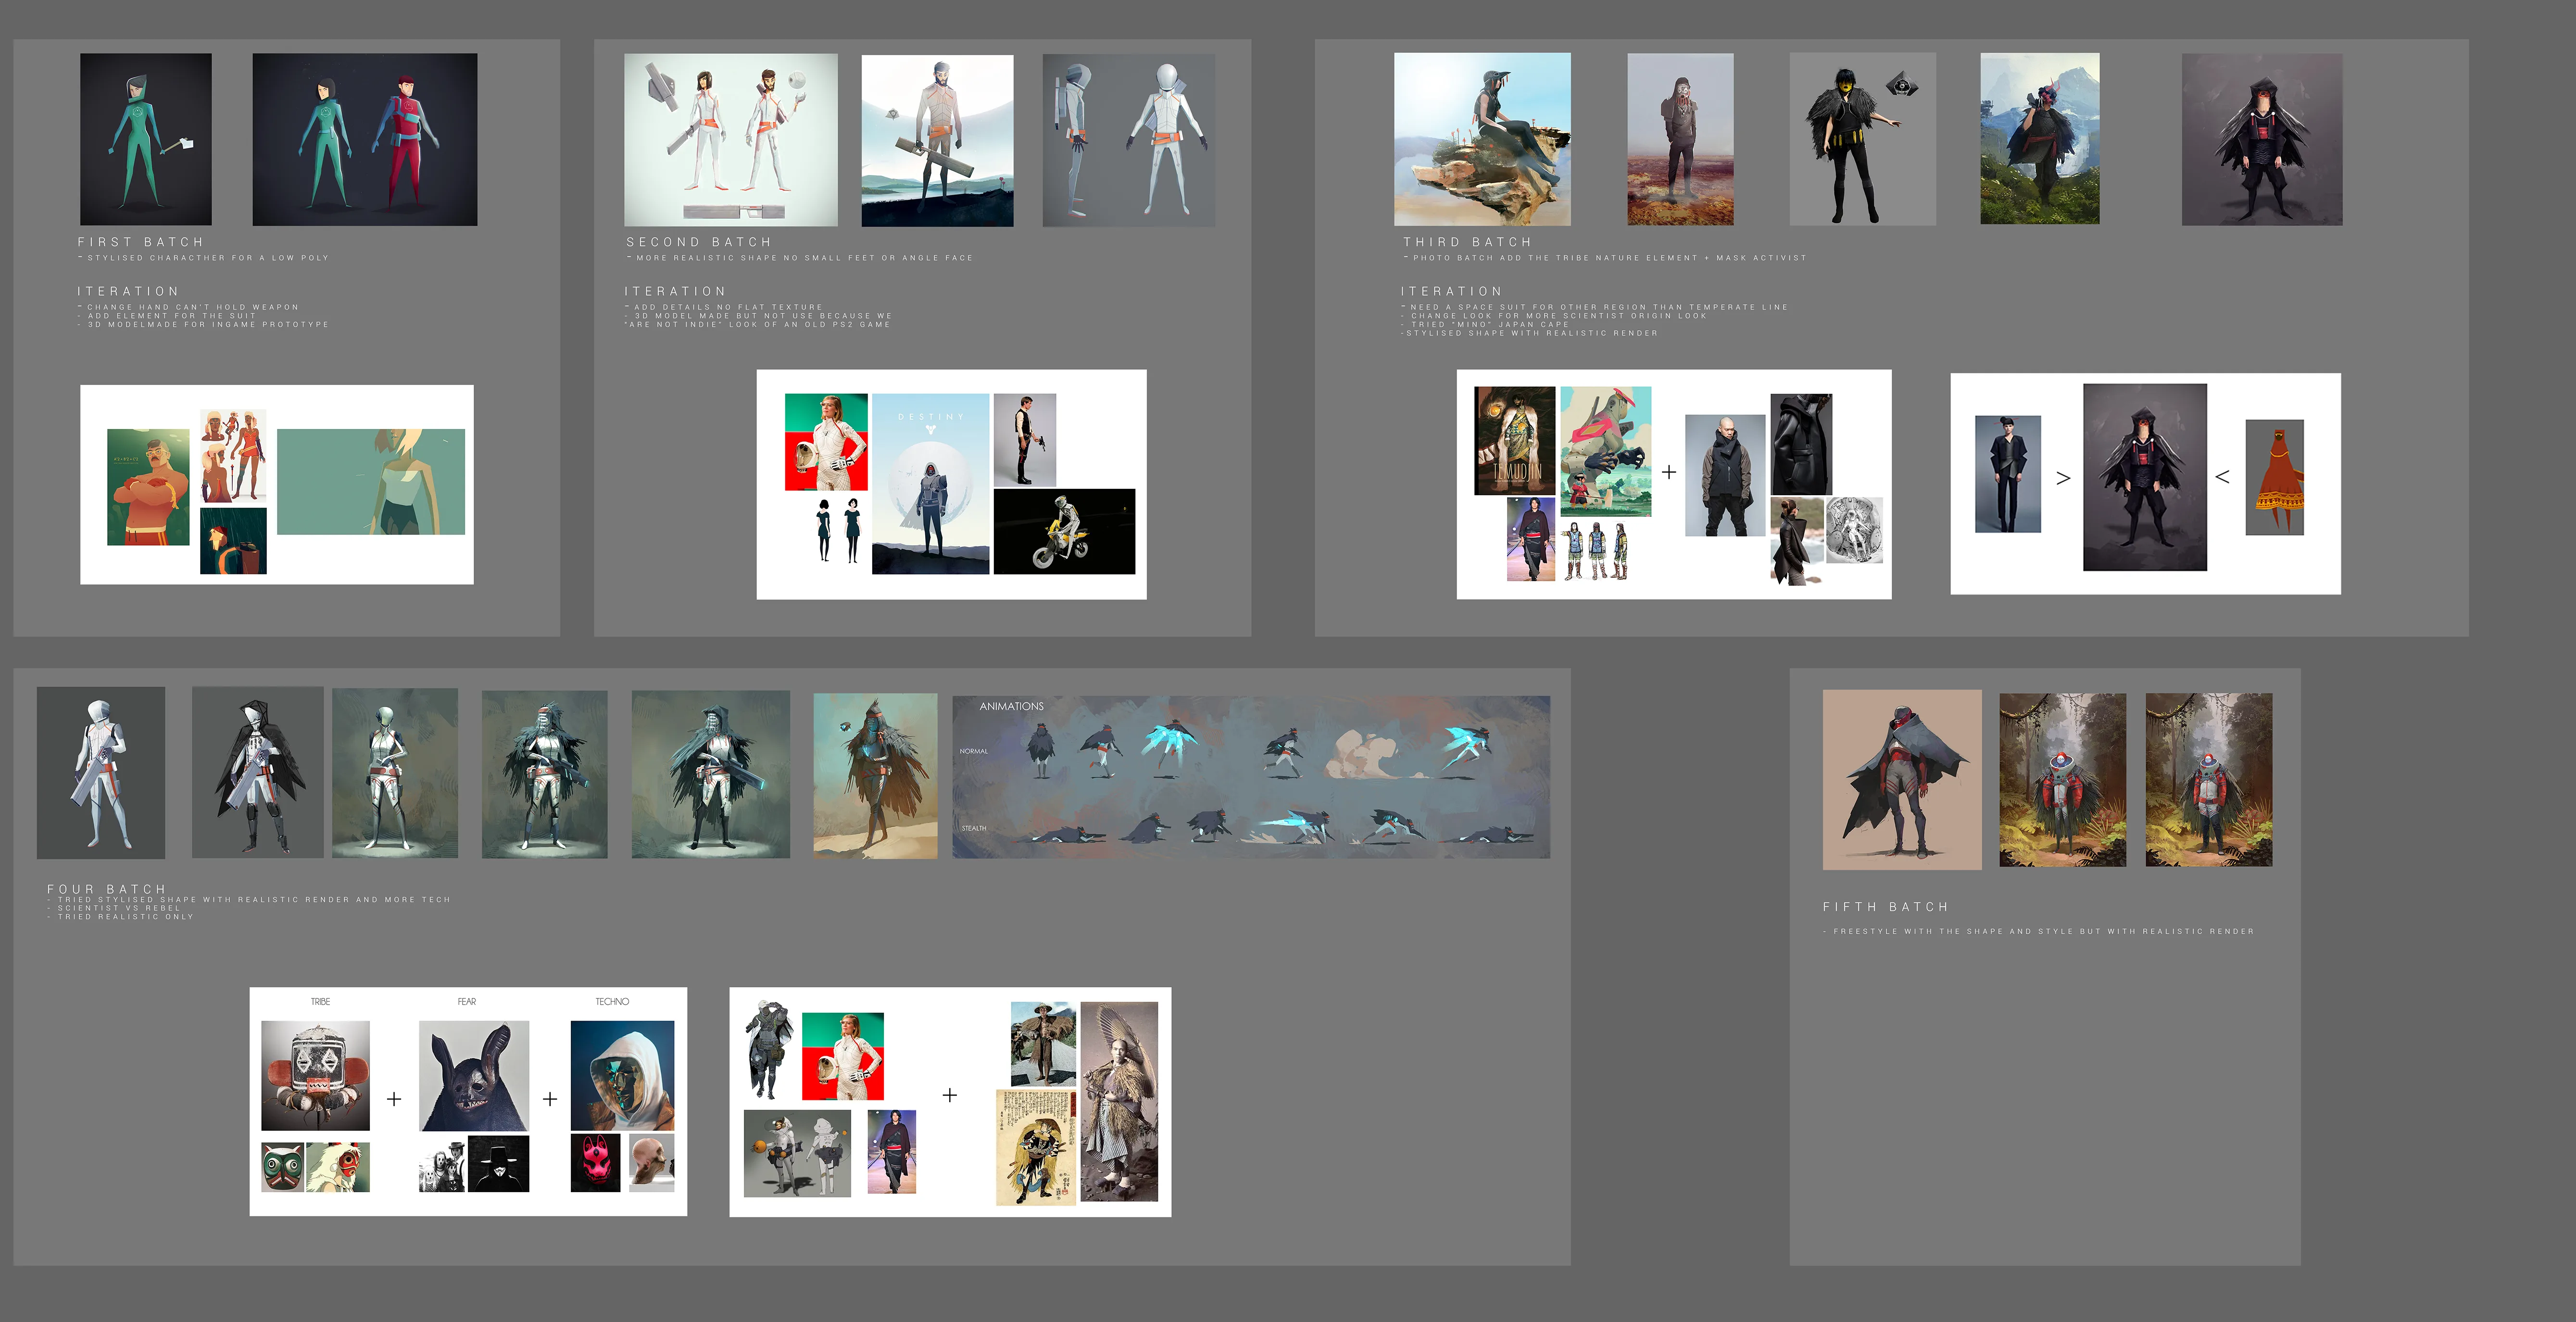The image size is (2576, 1322).
Task: Click the FOUR BATCH heading text
Action: click(107, 888)
